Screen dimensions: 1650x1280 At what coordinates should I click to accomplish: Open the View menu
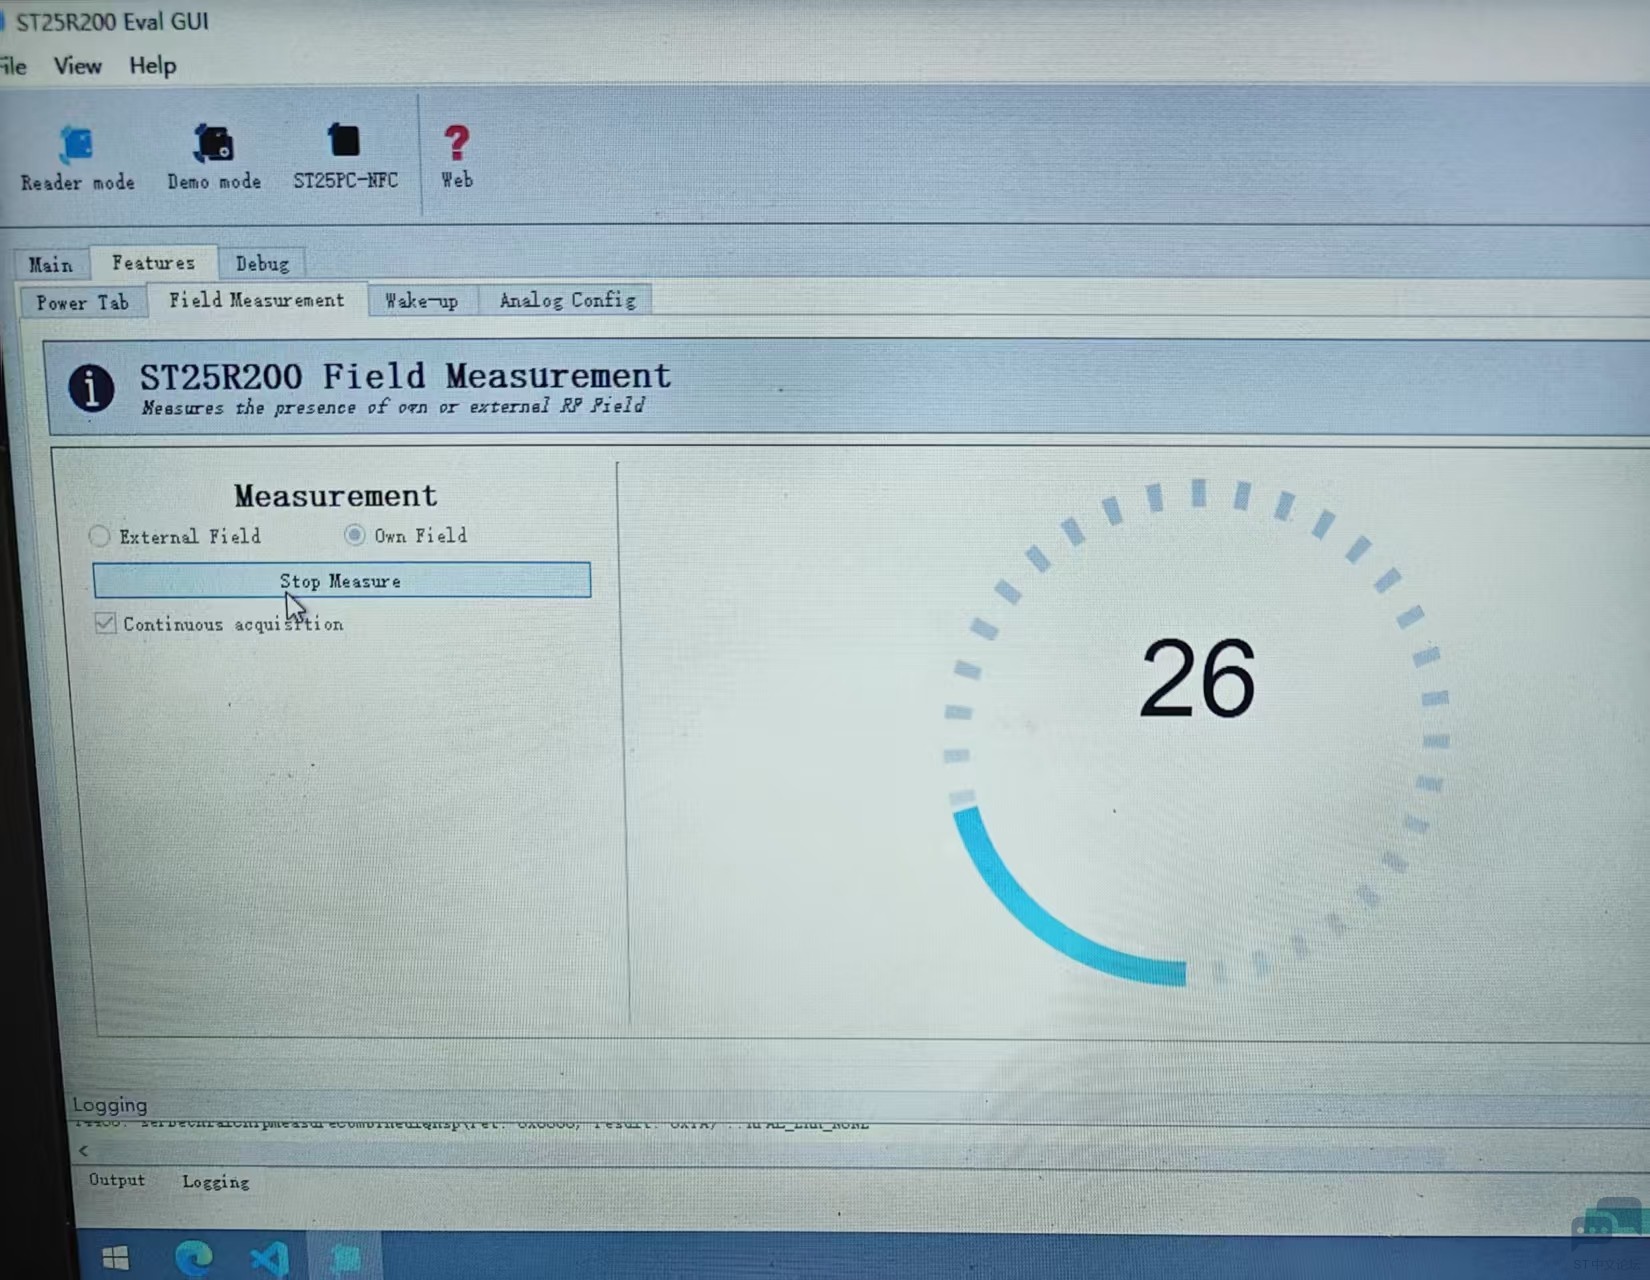tap(77, 66)
